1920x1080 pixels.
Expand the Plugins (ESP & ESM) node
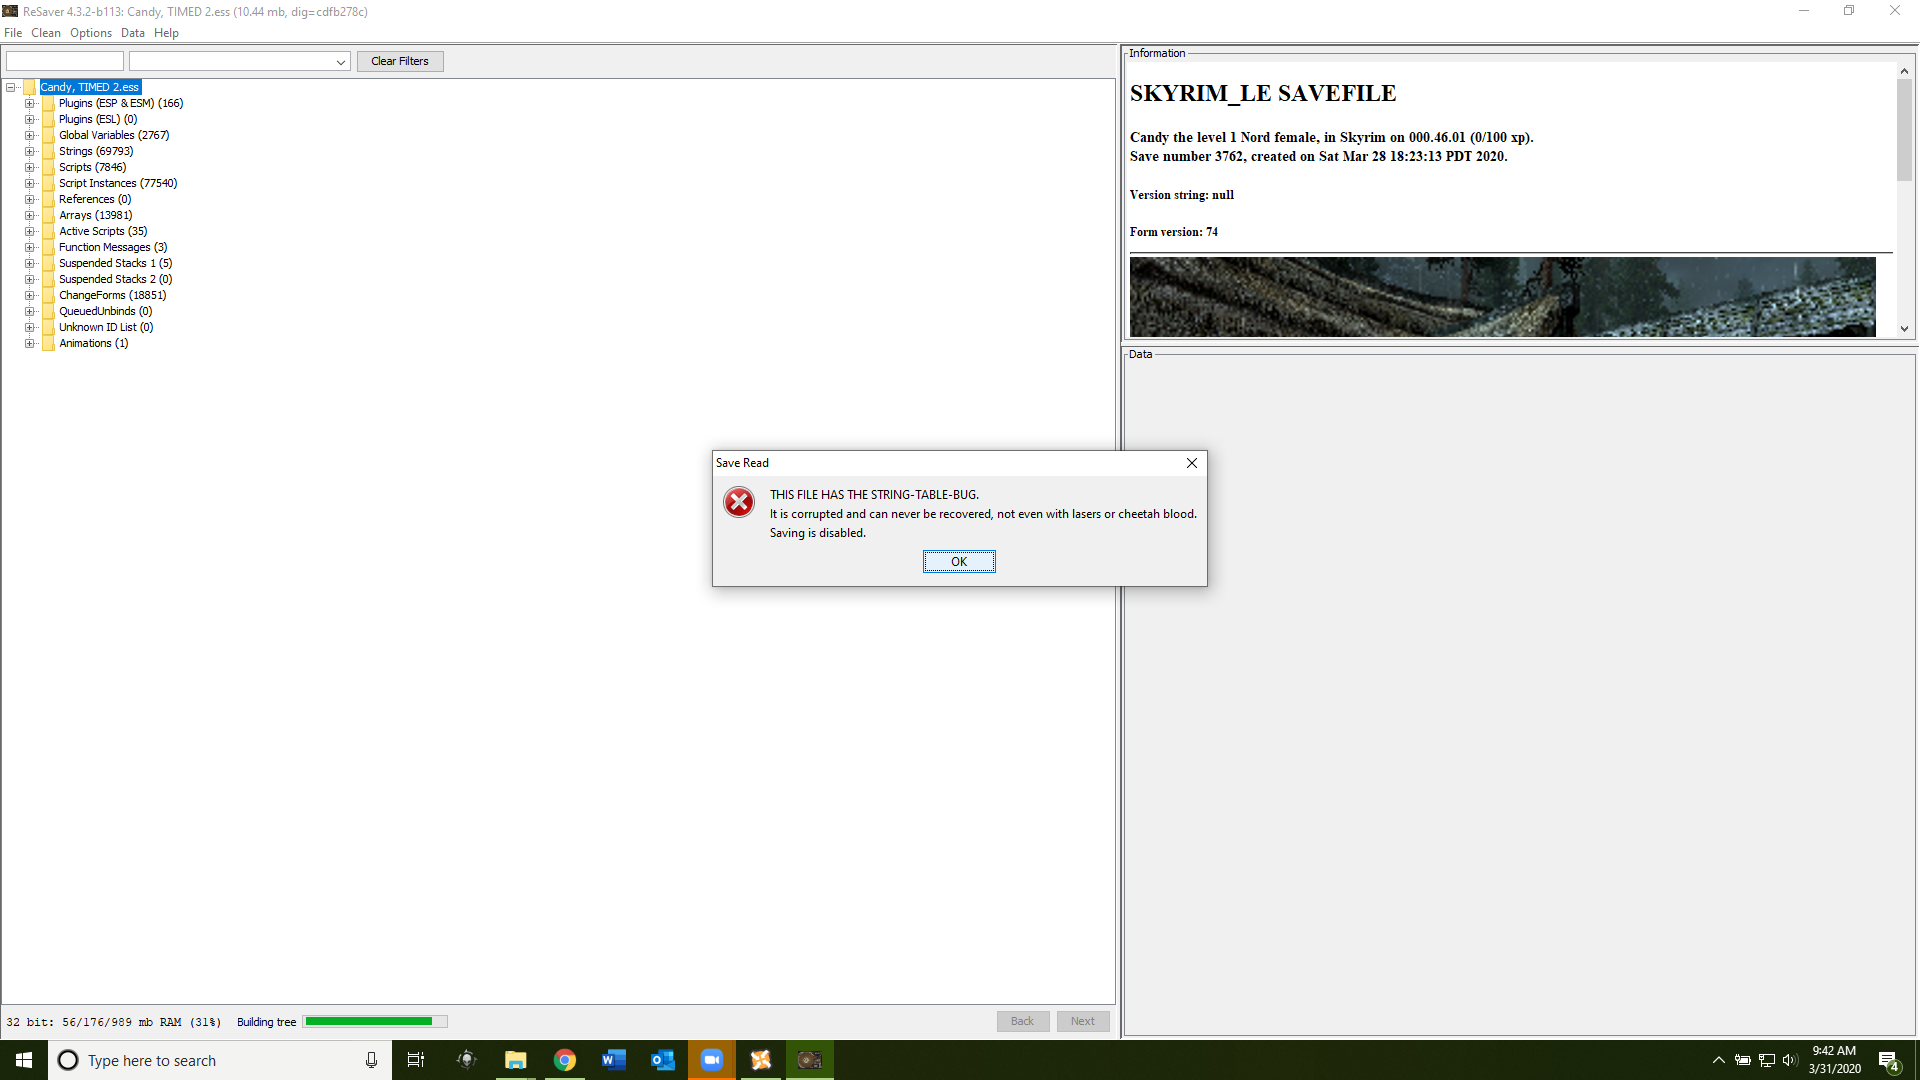[30, 104]
